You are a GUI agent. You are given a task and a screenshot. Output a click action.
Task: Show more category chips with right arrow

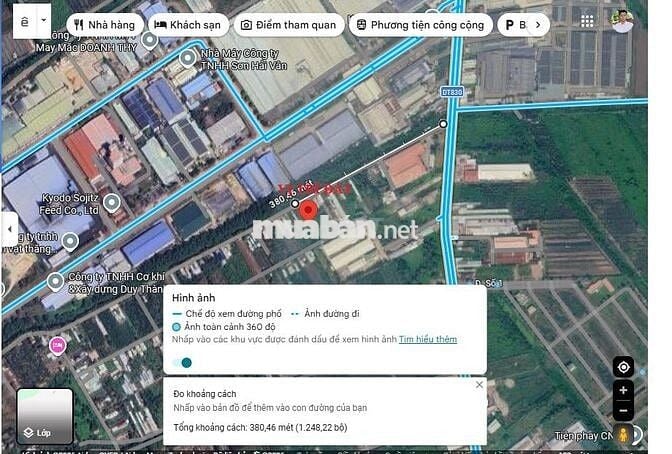(538, 25)
